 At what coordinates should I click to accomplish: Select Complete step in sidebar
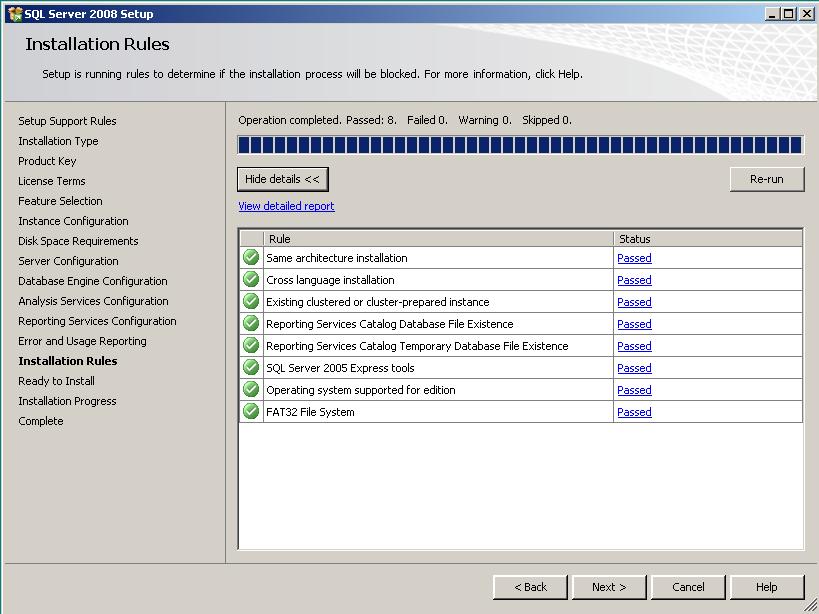[41, 421]
